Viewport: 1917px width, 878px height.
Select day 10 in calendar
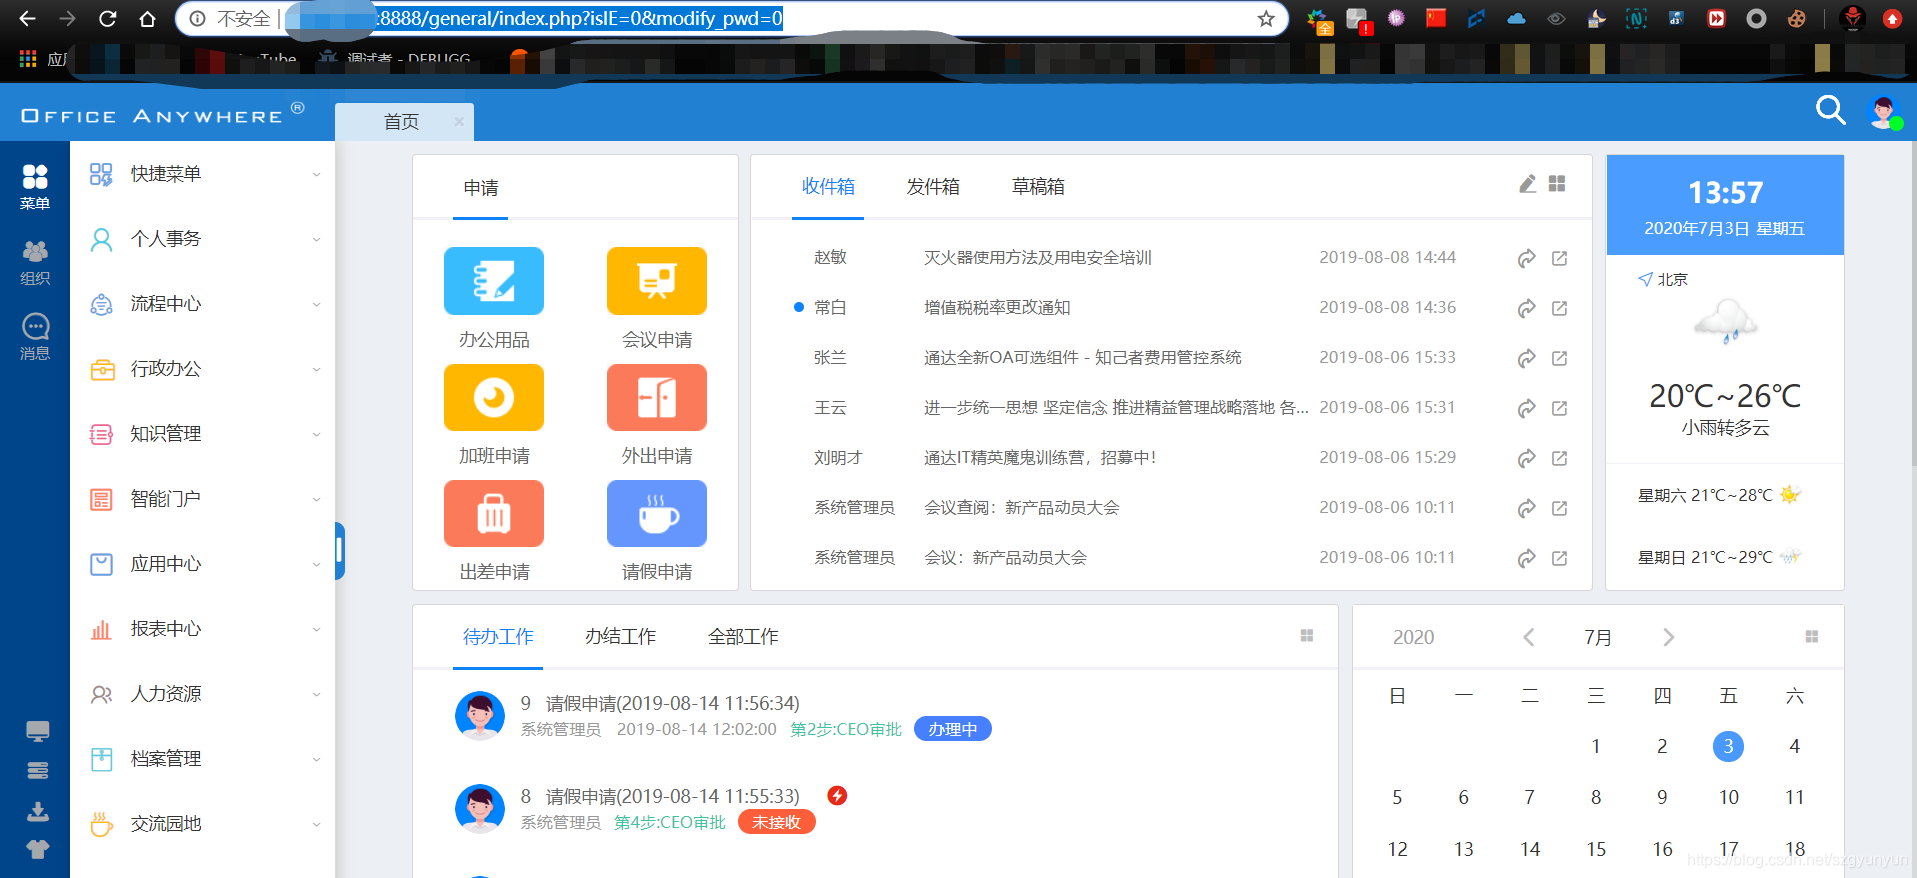[x=1728, y=797]
